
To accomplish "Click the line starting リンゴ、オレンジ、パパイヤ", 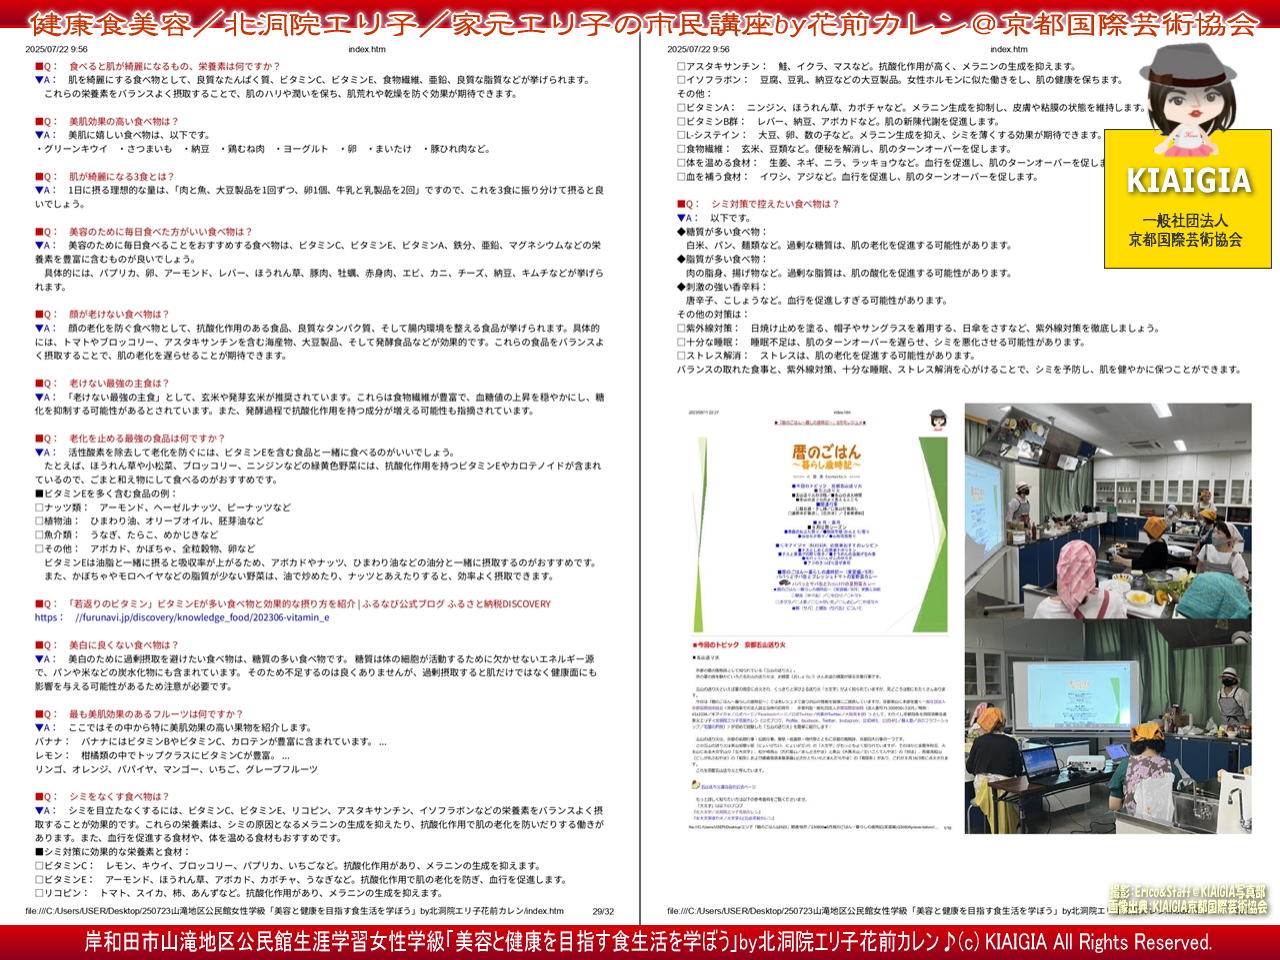I will (x=176, y=769).
